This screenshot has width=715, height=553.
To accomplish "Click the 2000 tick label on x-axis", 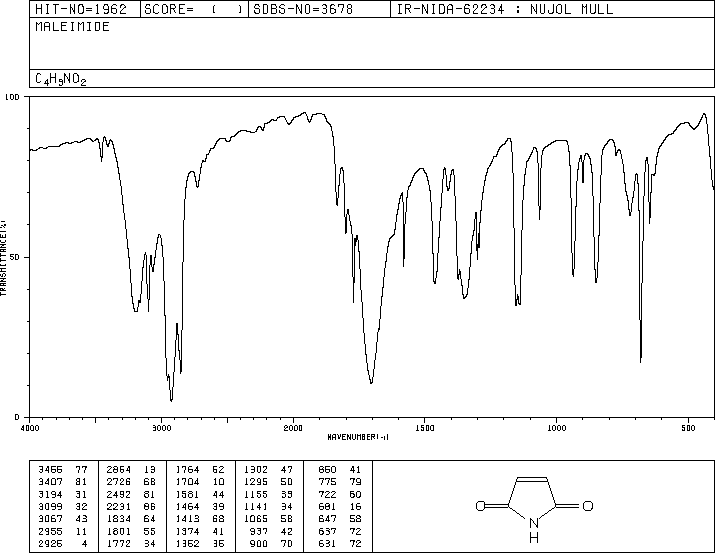I will pyautogui.click(x=293, y=428).
